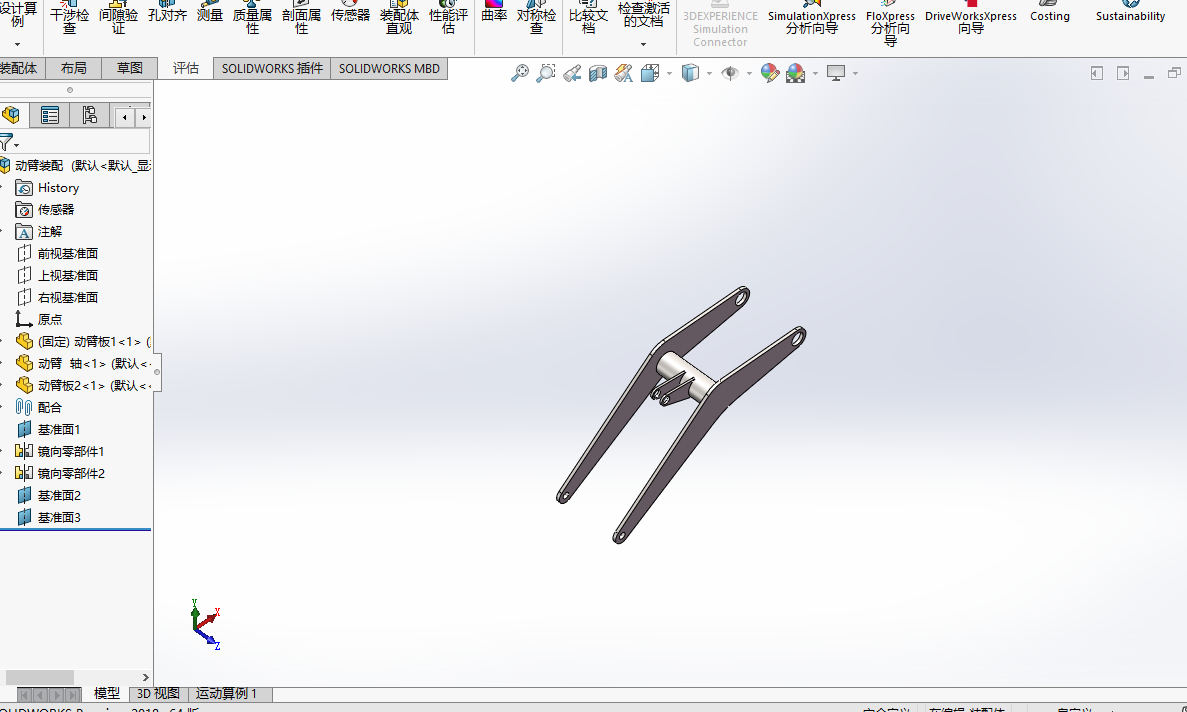The width and height of the screenshot is (1187, 712).
Task: Click the Costing tool
Action: (1050, 12)
